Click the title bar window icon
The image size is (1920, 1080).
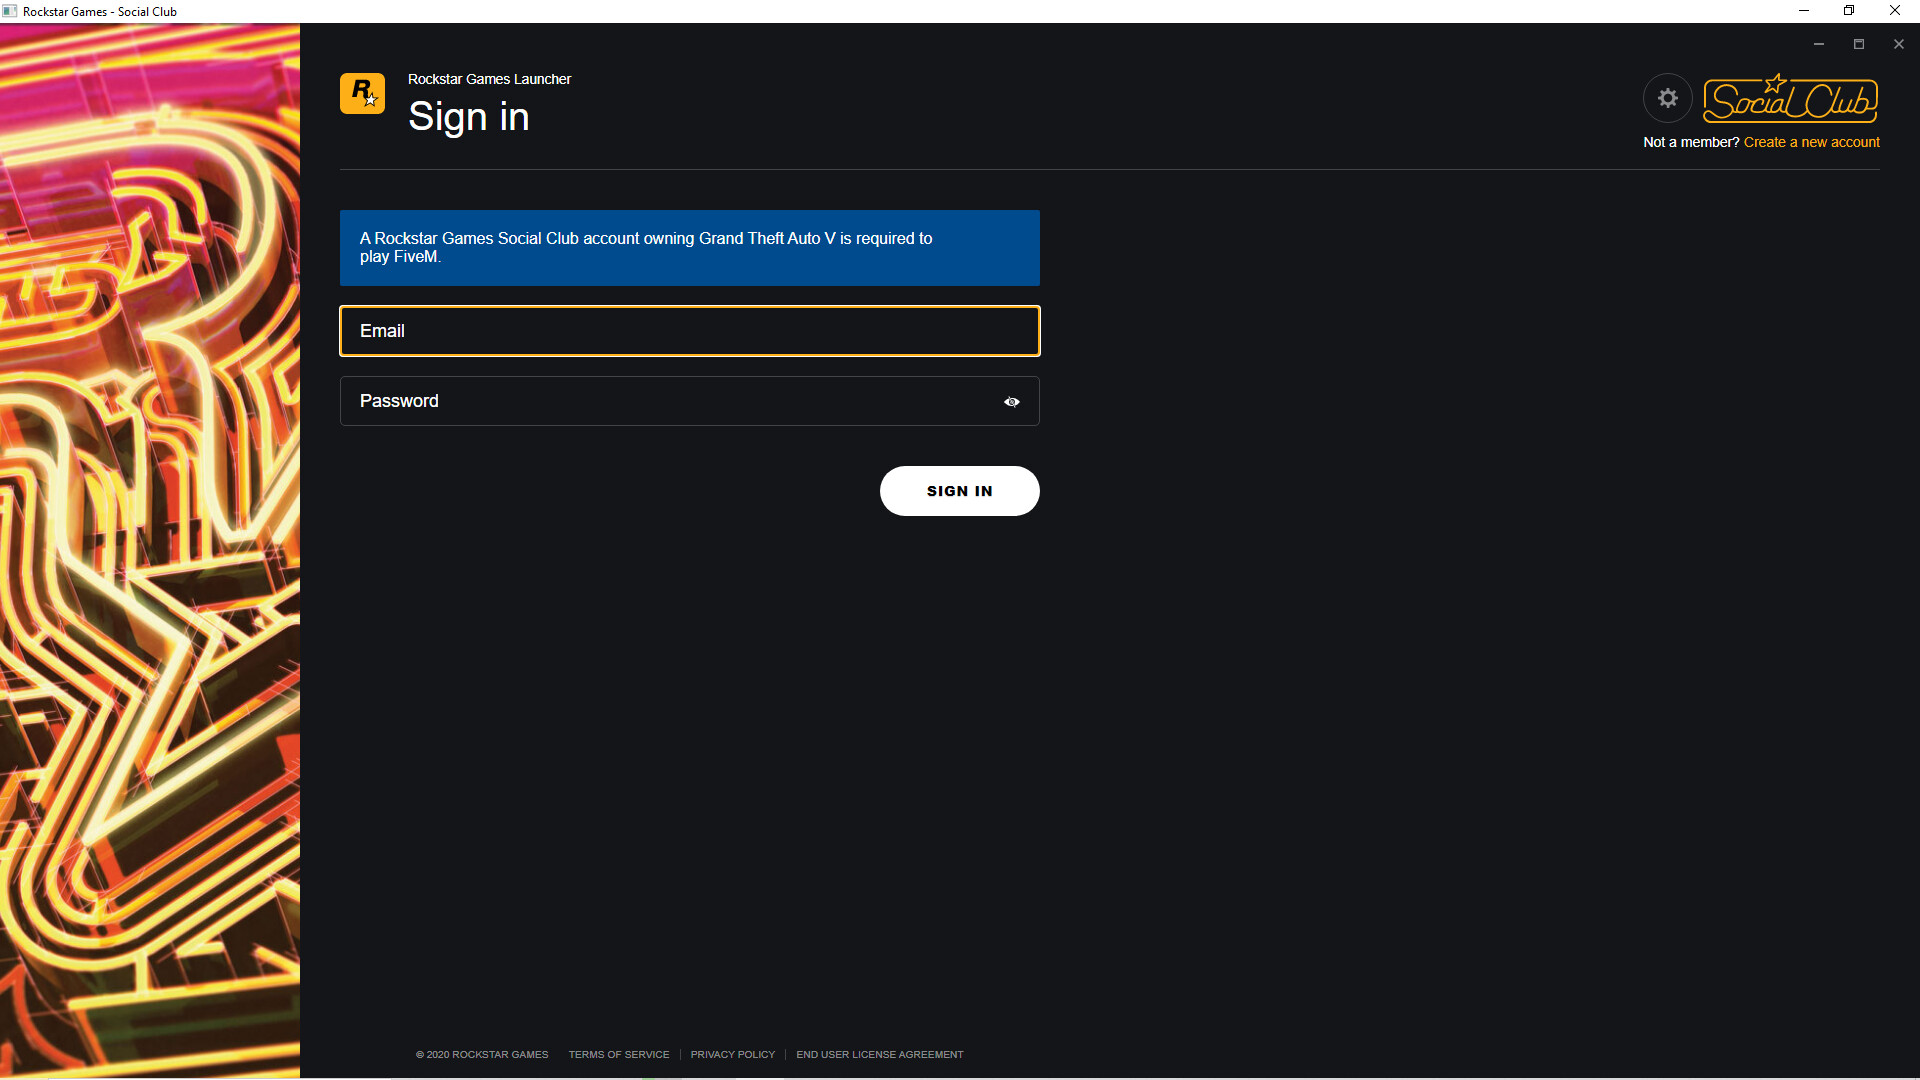pyautogui.click(x=10, y=11)
